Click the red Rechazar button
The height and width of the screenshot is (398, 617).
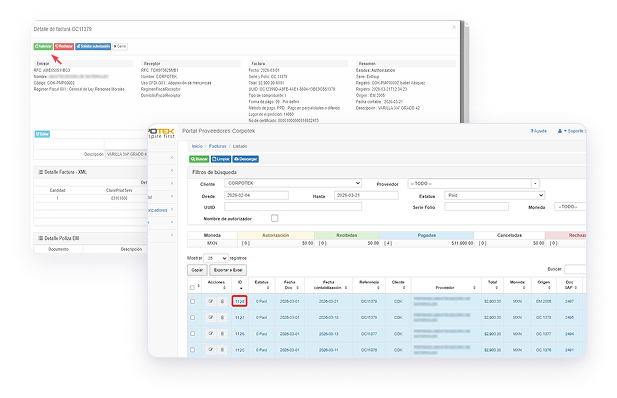click(64, 46)
